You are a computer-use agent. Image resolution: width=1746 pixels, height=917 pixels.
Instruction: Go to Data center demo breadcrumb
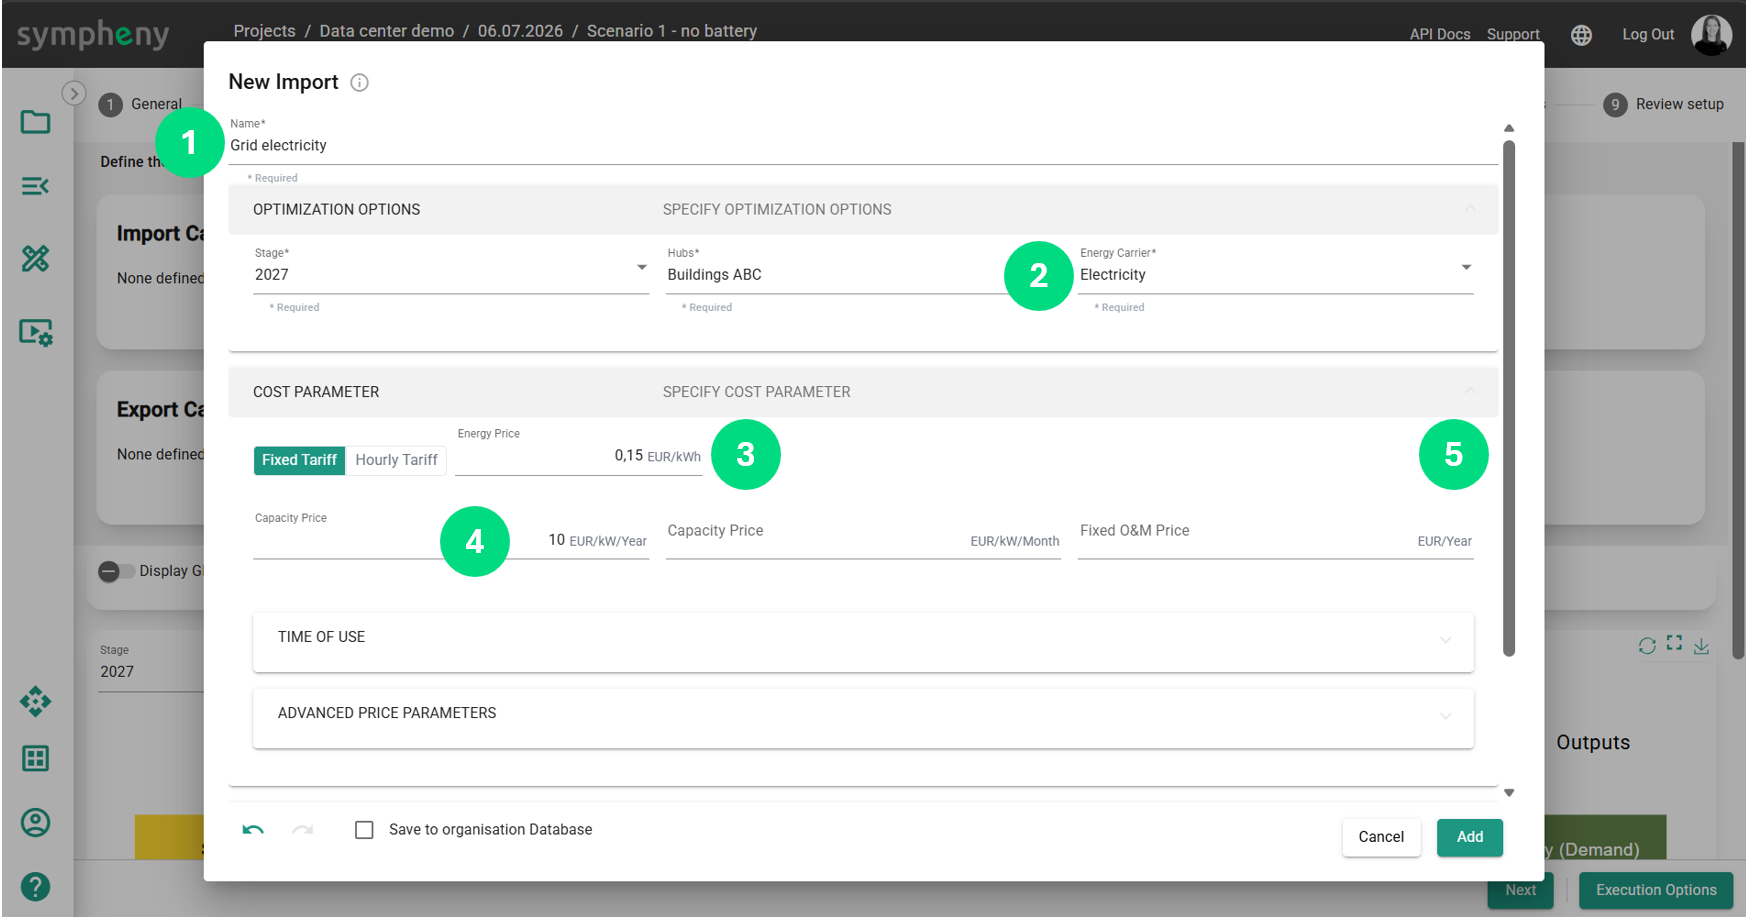(386, 31)
